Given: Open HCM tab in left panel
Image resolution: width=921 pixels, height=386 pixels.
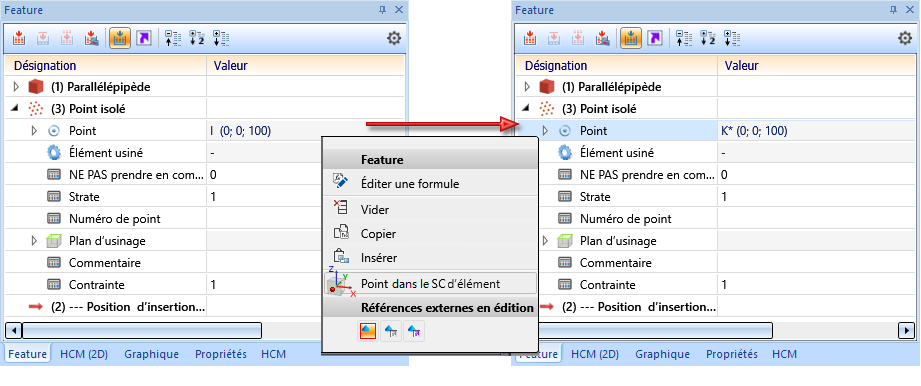Looking at the screenshot, I should click(x=274, y=354).
